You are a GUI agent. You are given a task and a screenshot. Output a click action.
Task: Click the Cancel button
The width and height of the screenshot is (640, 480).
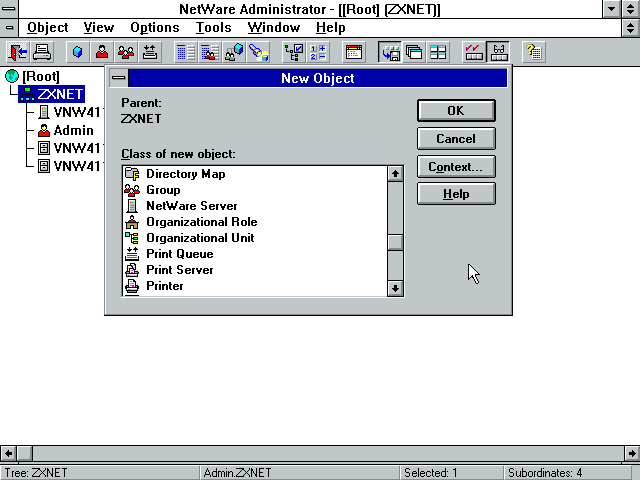coord(456,138)
